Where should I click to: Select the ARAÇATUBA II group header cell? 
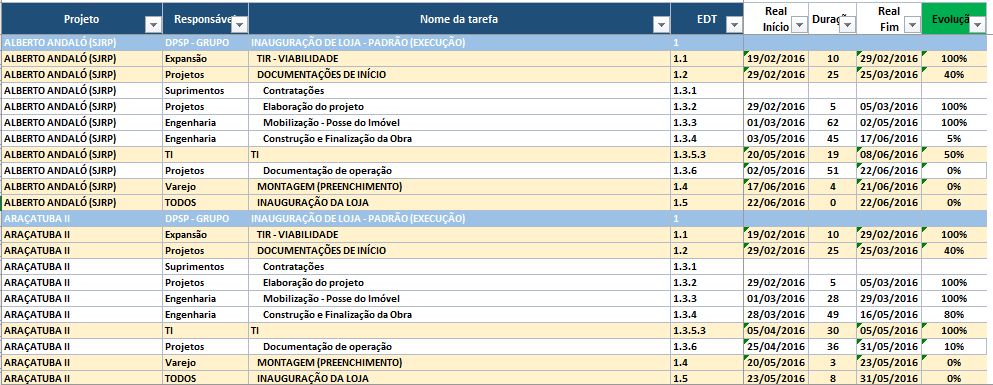point(81,218)
